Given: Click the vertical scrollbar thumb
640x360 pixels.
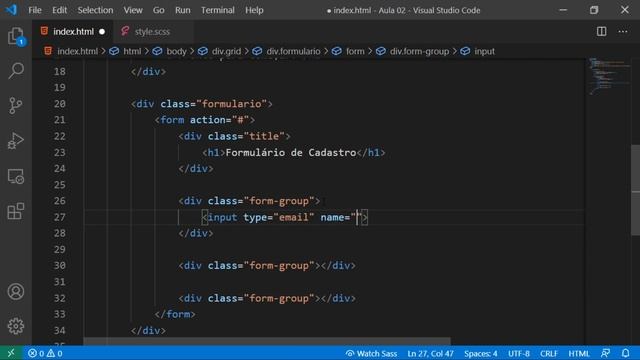Looking at the screenshot, I should 636,190.
